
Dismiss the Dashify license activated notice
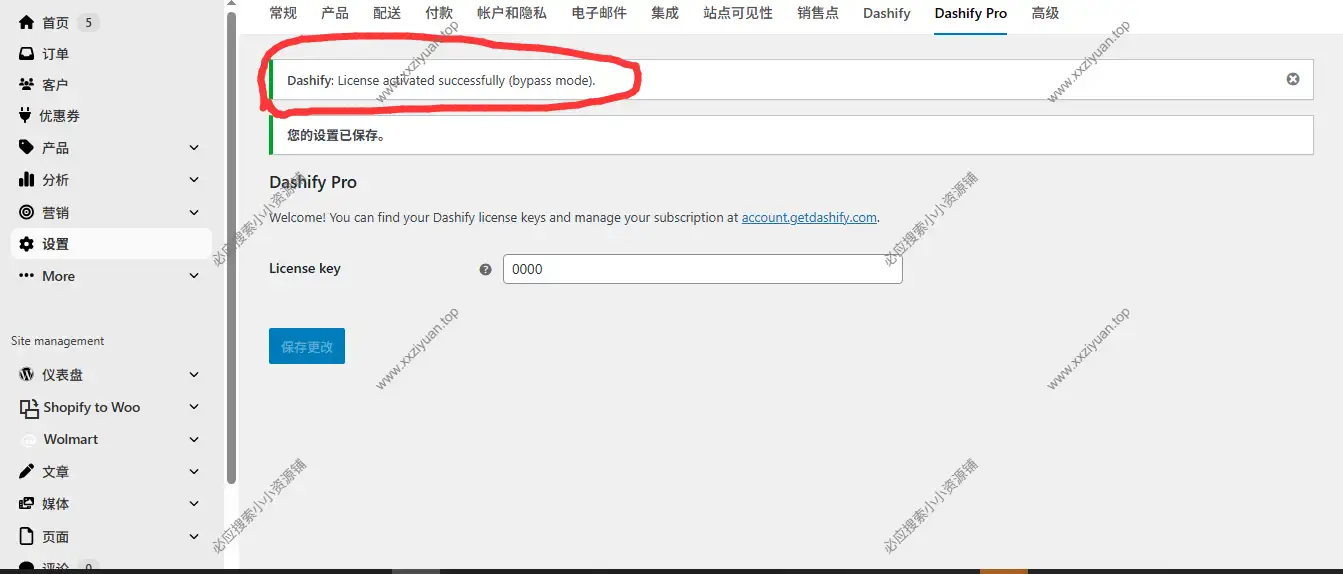click(x=1292, y=79)
